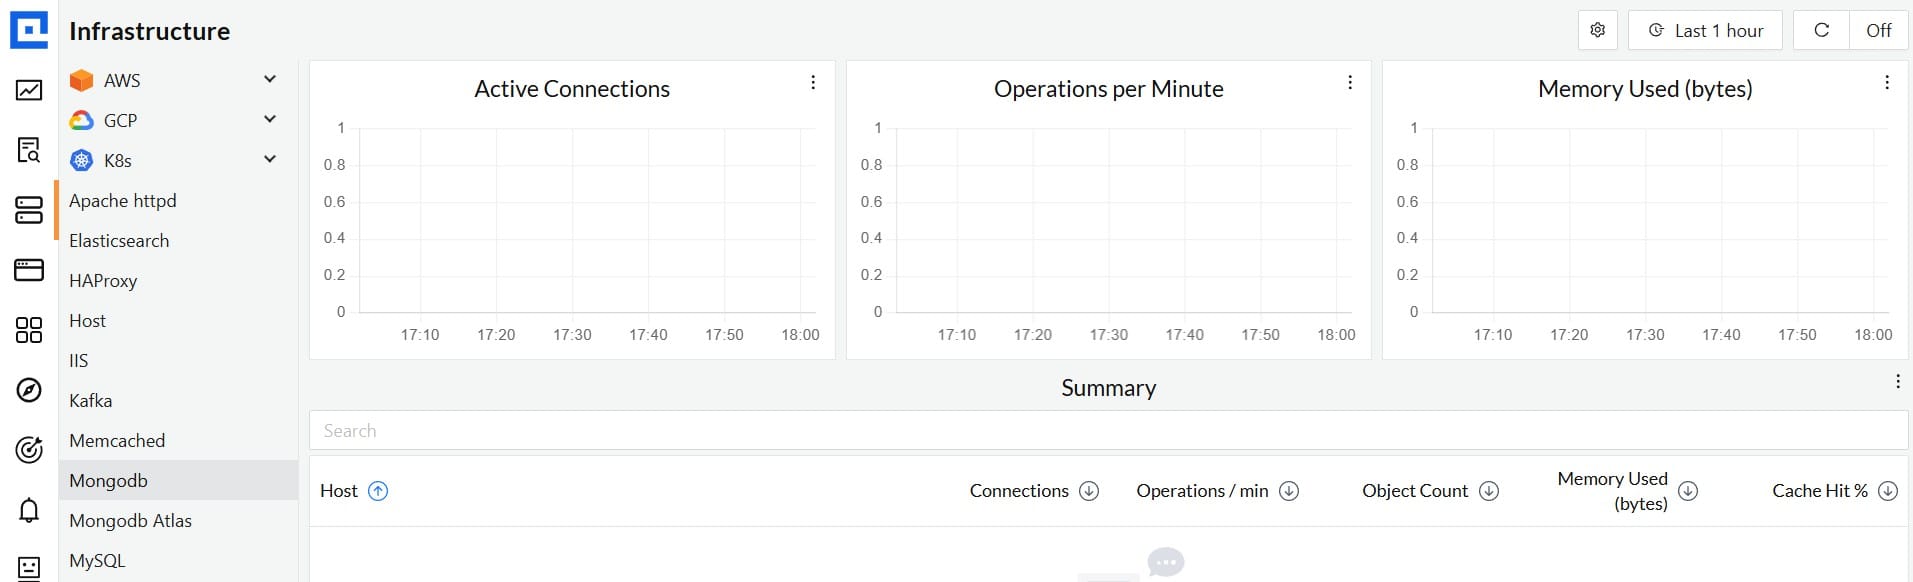Click the GCP cloud icon
Image resolution: width=1913 pixels, height=582 pixels.
(81, 120)
